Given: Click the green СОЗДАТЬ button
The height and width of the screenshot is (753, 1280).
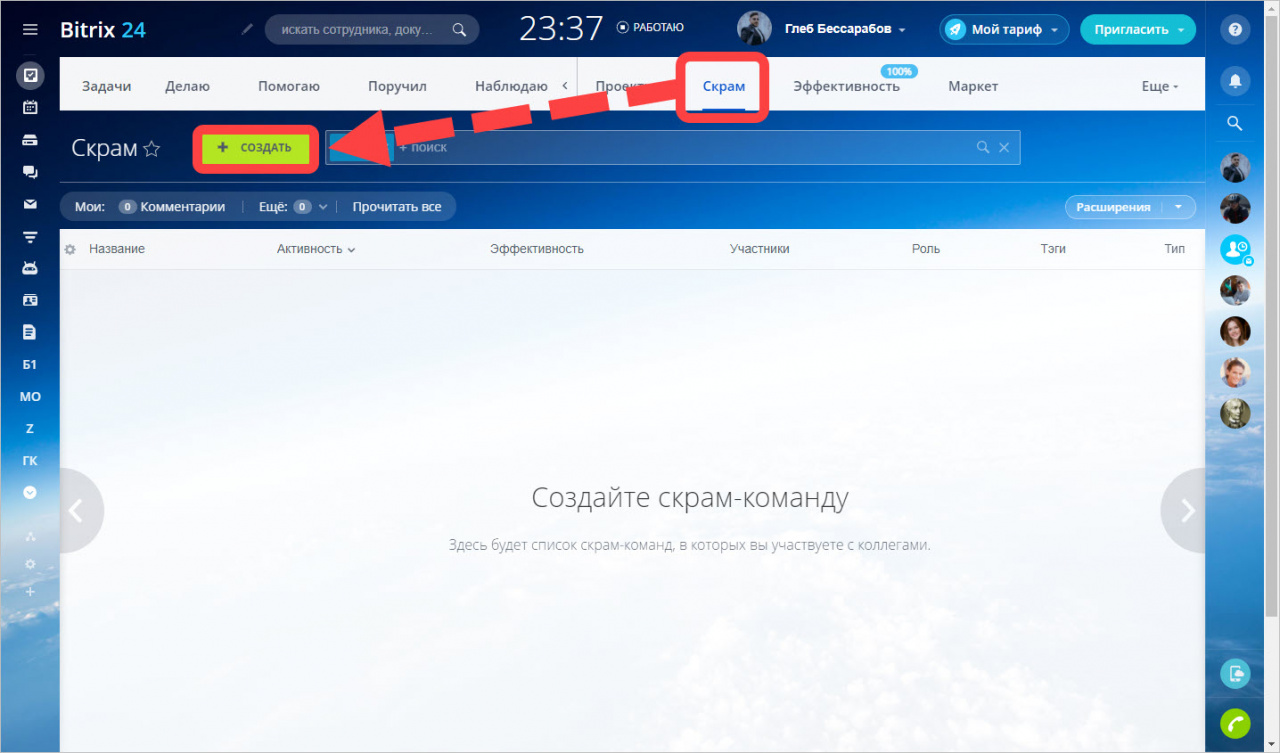Looking at the screenshot, I should click(x=255, y=148).
